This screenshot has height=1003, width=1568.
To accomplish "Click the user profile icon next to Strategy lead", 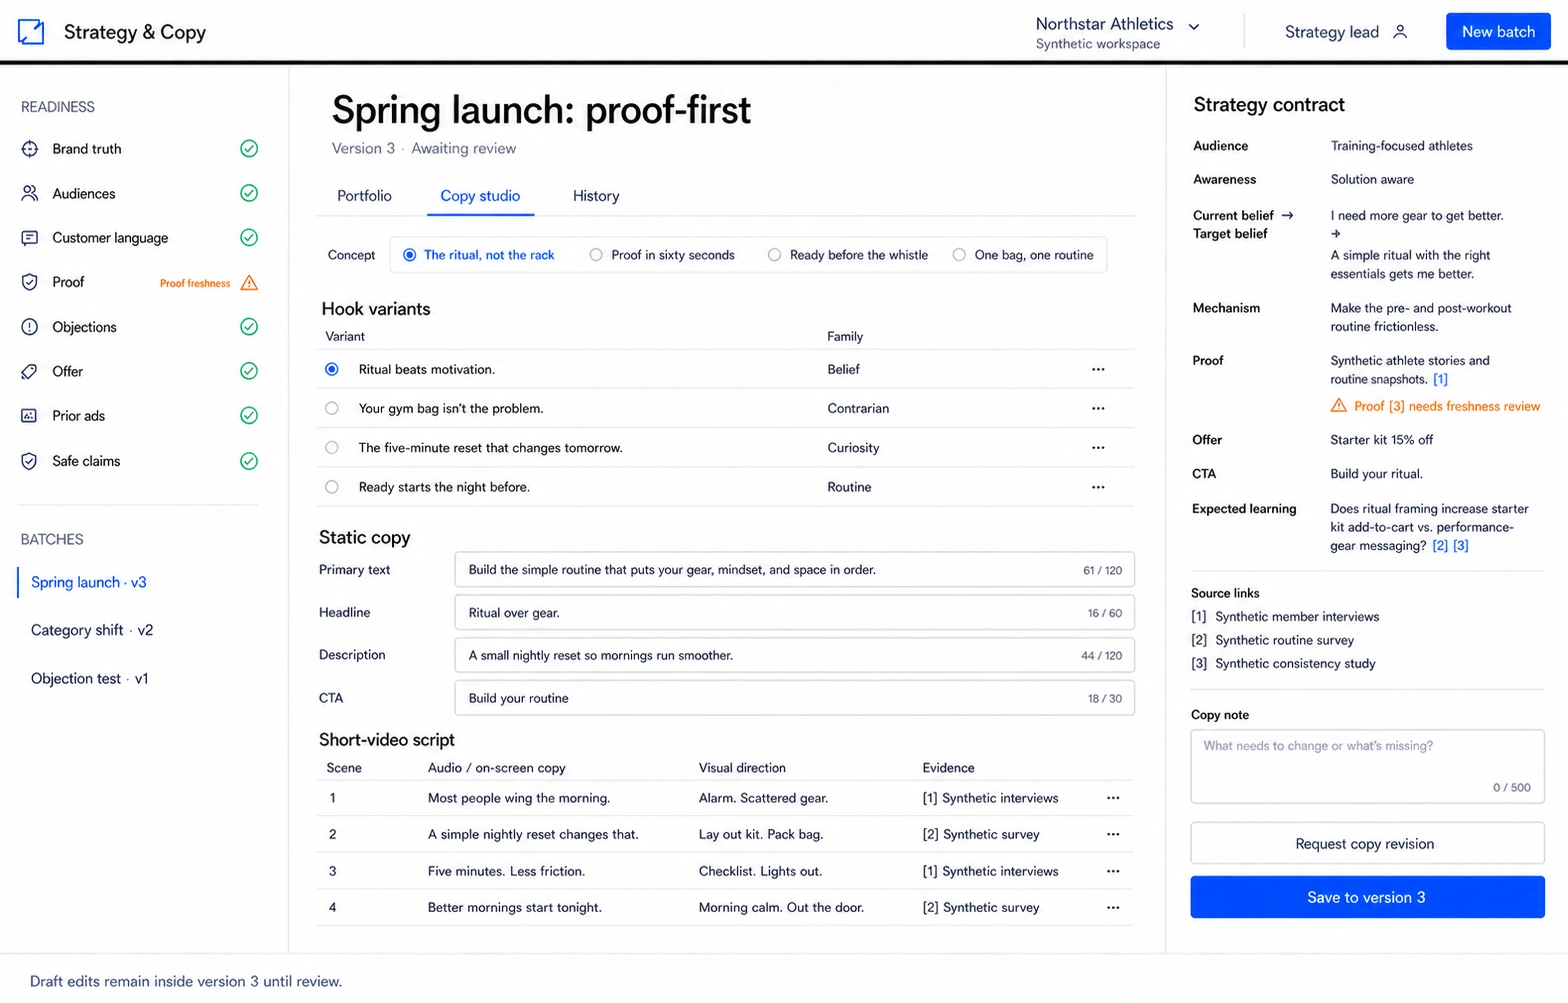I will click(1400, 32).
